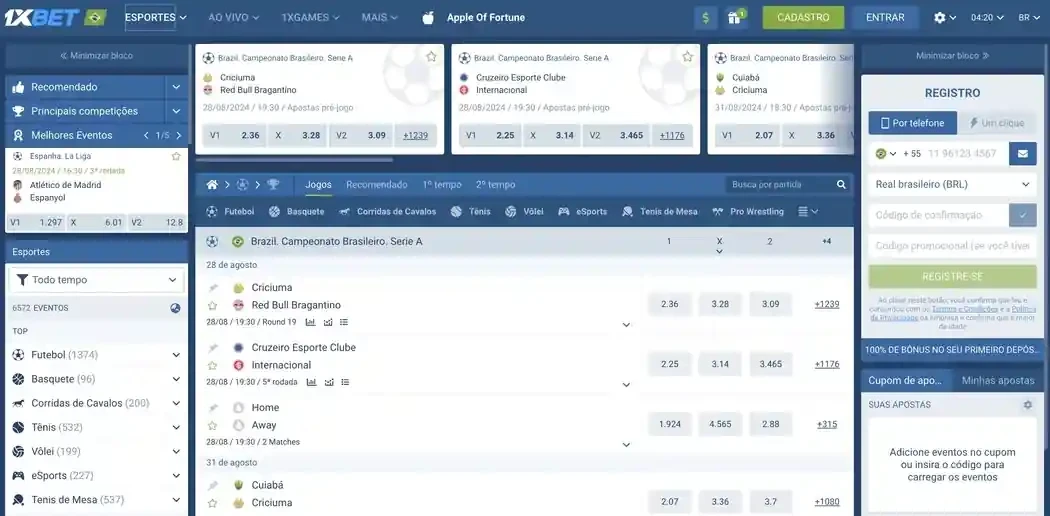Click the Apple Of Fortune apple icon
Viewport: 1050px width, 516px height.
428,18
